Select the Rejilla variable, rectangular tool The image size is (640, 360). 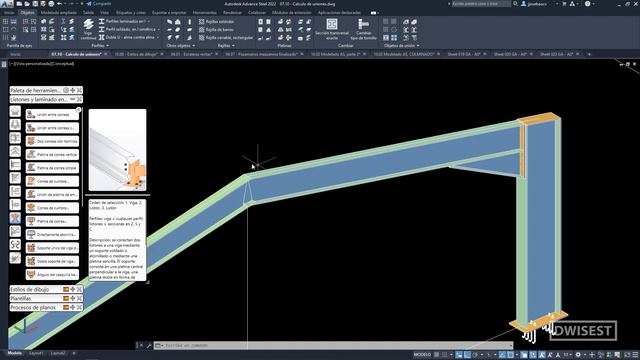(226, 38)
